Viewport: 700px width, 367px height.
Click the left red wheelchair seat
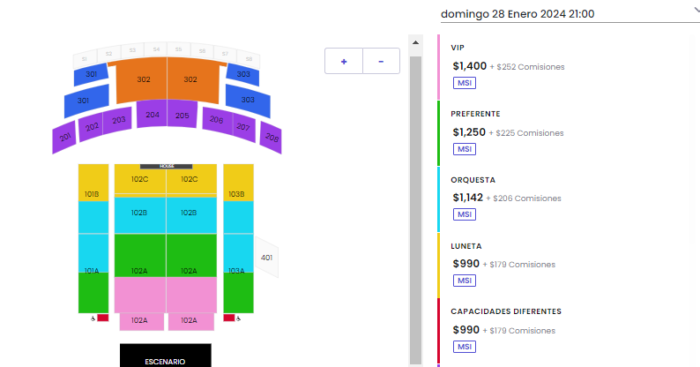[x=103, y=318]
